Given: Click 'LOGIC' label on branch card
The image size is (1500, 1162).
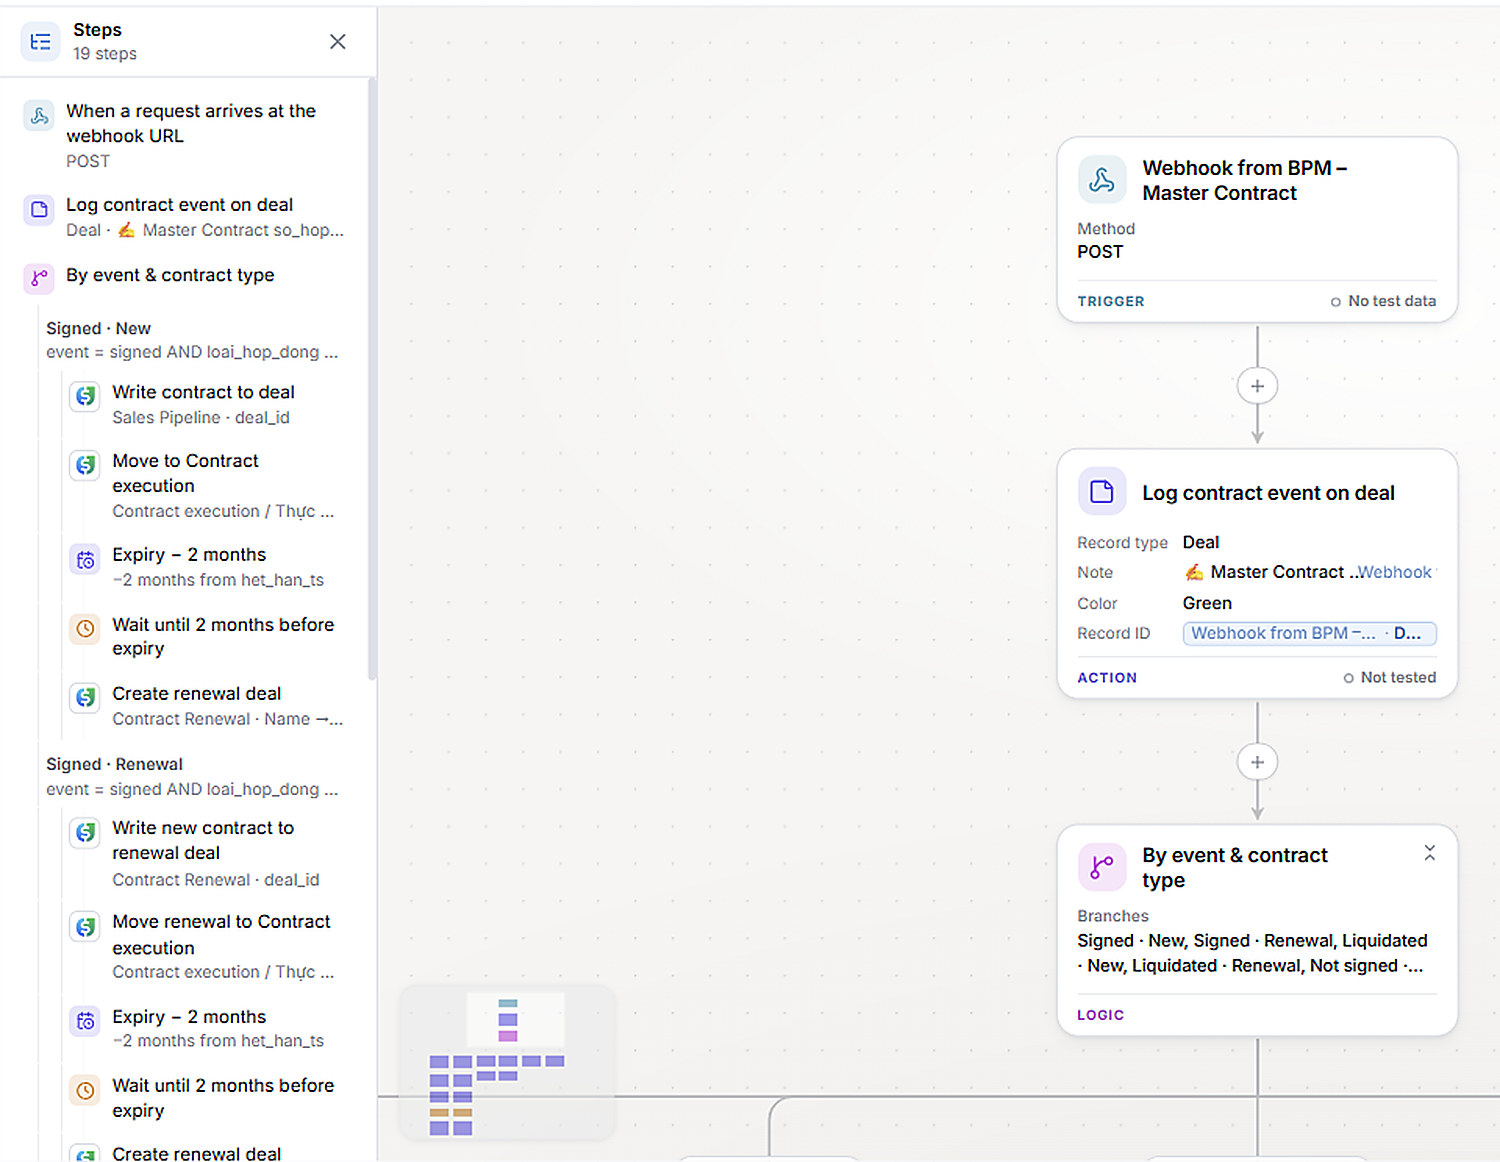Looking at the screenshot, I should (1100, 1014).
